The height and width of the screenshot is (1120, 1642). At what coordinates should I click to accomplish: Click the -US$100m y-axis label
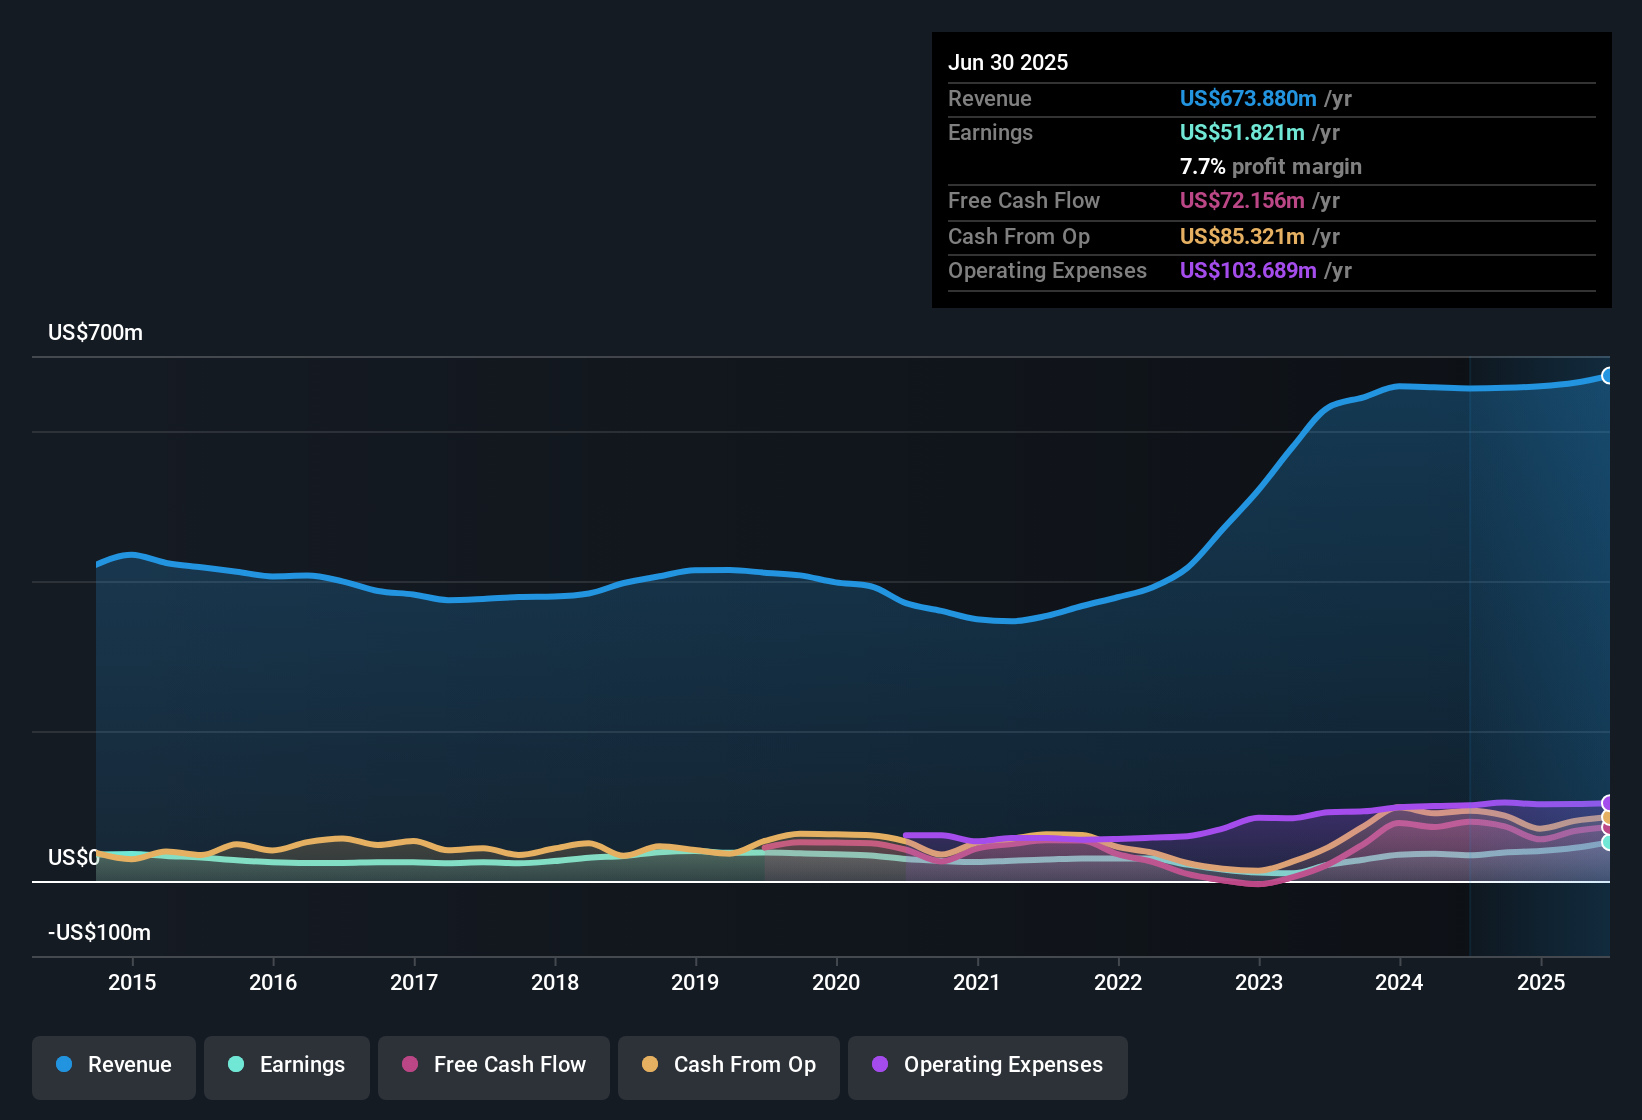pos(99,932)
